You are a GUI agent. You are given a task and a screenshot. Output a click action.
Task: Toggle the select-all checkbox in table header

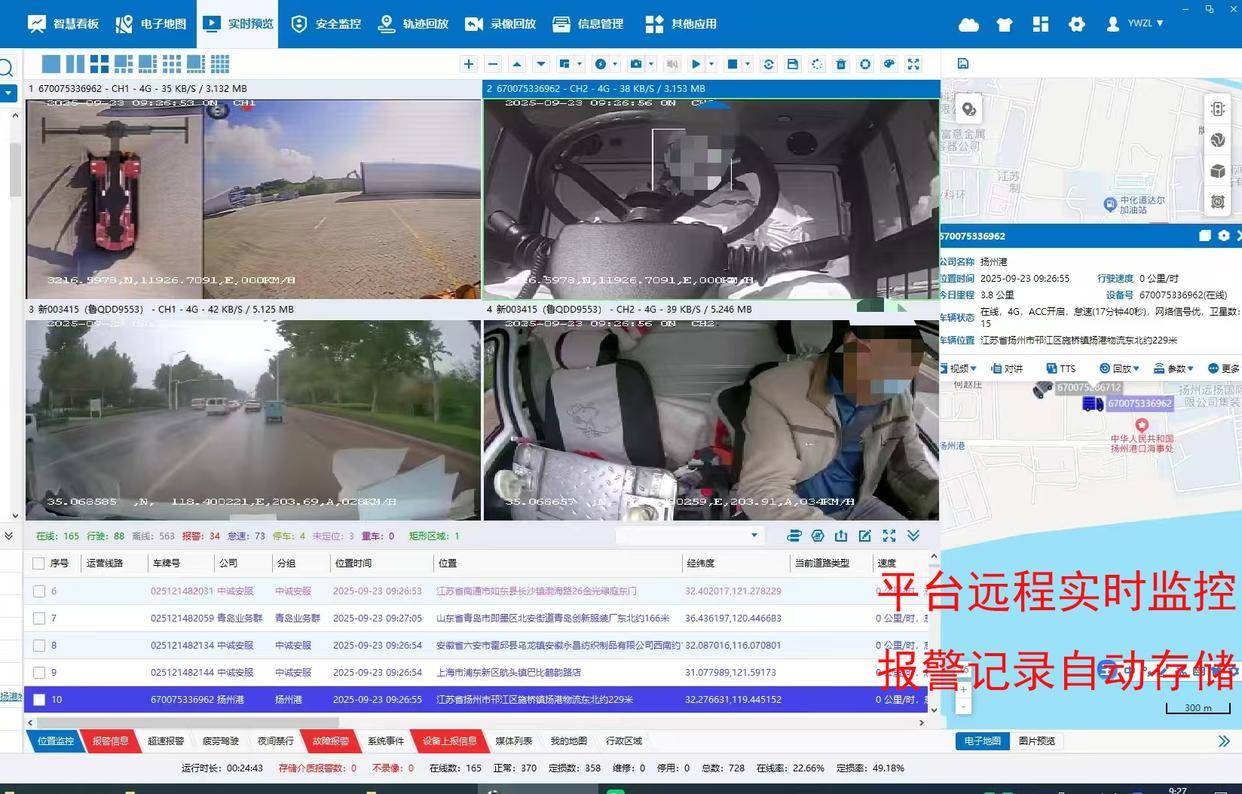point(39,563)
